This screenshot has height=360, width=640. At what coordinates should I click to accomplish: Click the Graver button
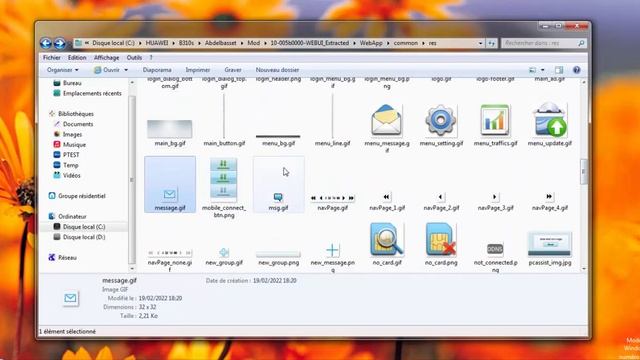point(233,70)
